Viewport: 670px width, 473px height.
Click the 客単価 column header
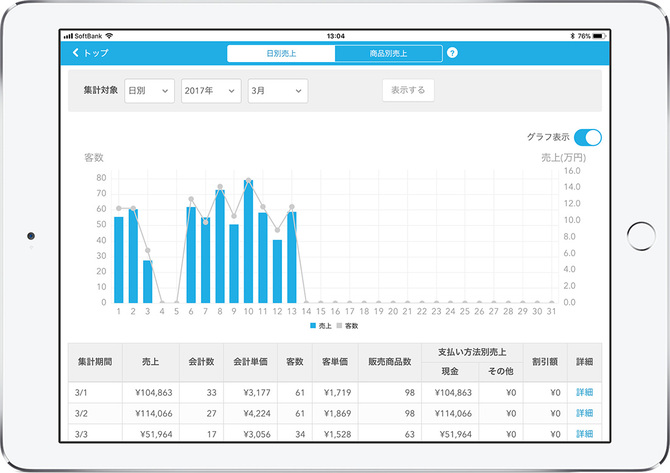pyautogui.click(x=335, y=362)
